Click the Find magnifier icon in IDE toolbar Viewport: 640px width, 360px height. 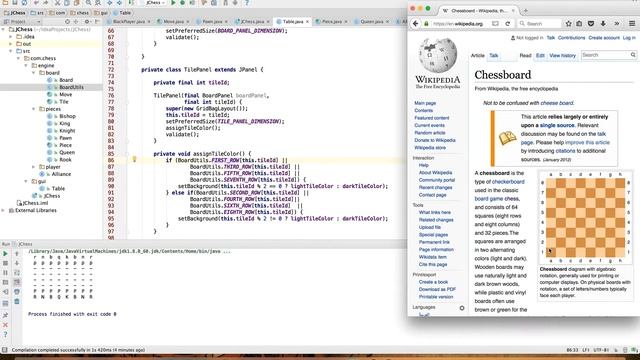[x=89, y=3]
